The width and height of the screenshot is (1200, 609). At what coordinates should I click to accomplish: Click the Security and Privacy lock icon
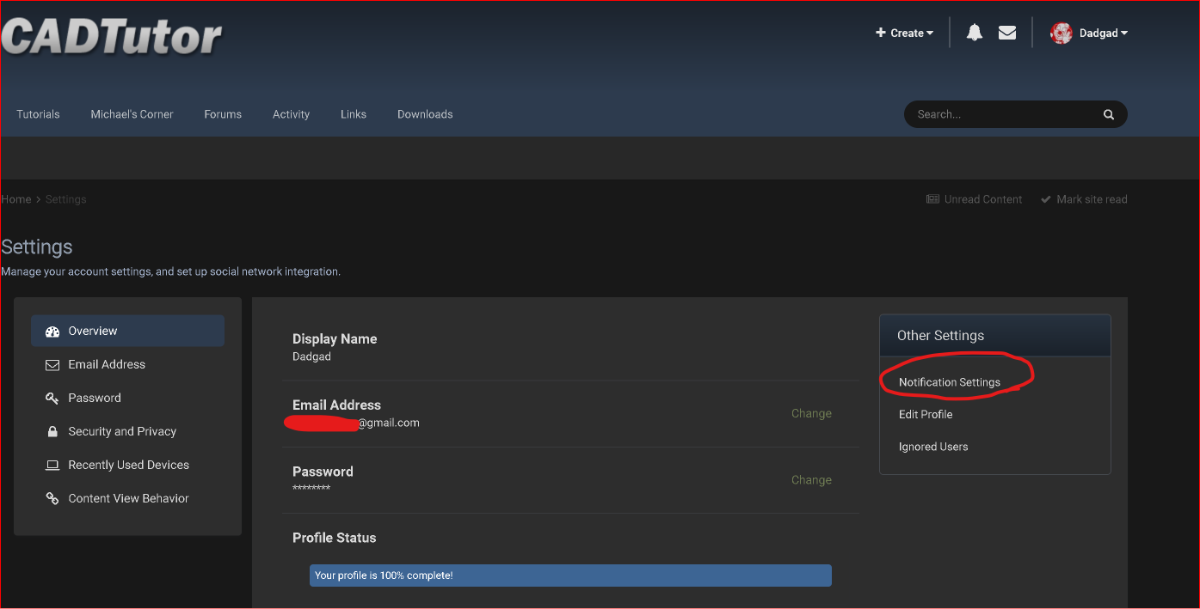tap(53, 432)
